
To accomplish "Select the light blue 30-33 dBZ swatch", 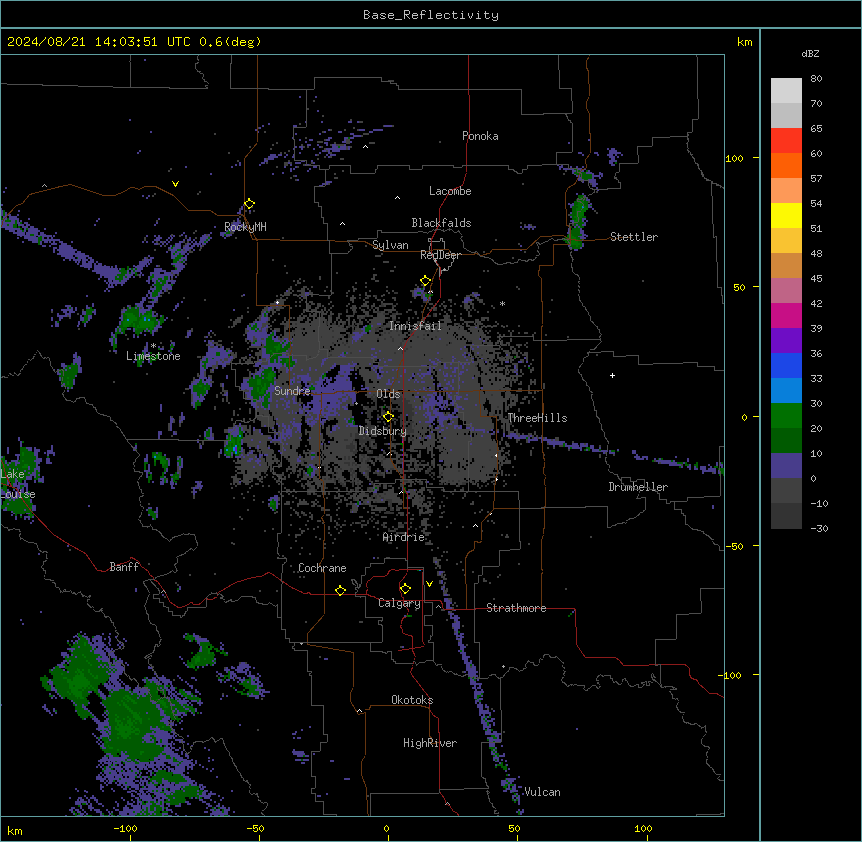I will pos(786,391).
